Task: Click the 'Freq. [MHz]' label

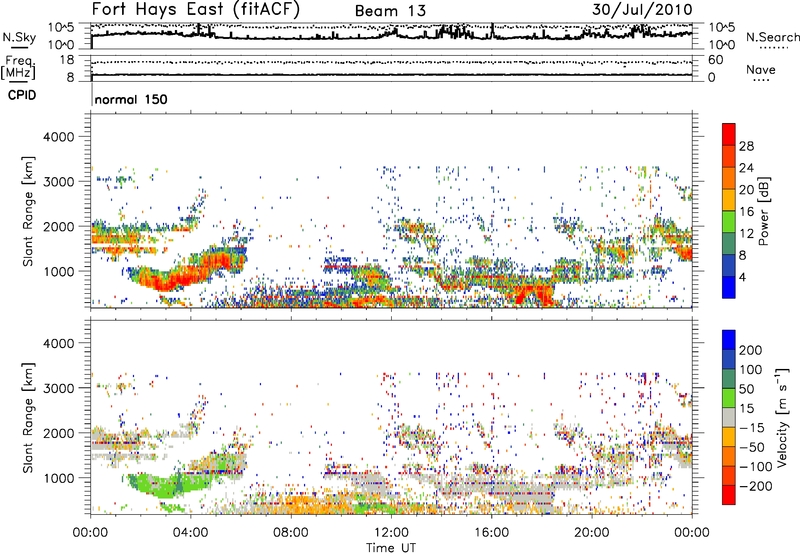Action: pyautogui.click(x=18, y=68)
